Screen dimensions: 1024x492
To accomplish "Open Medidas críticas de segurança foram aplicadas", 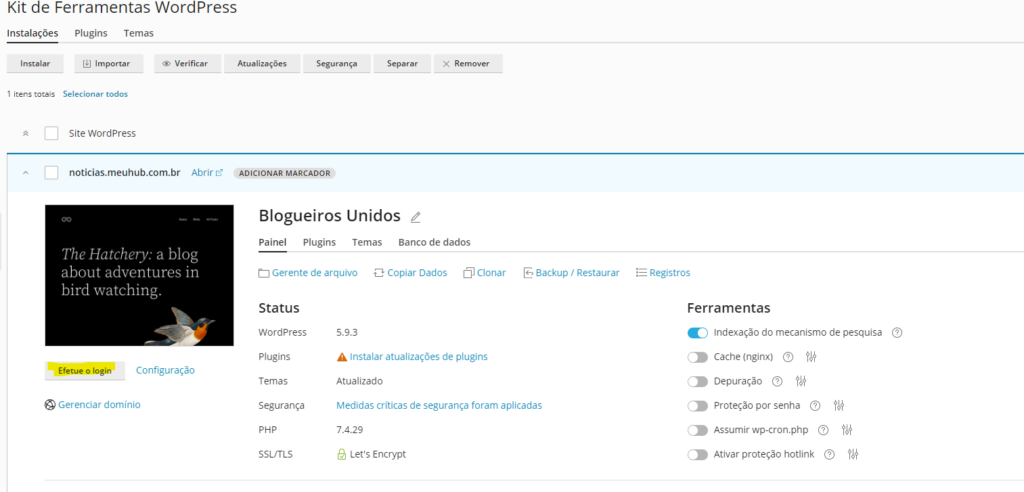I will click(439, 406).
